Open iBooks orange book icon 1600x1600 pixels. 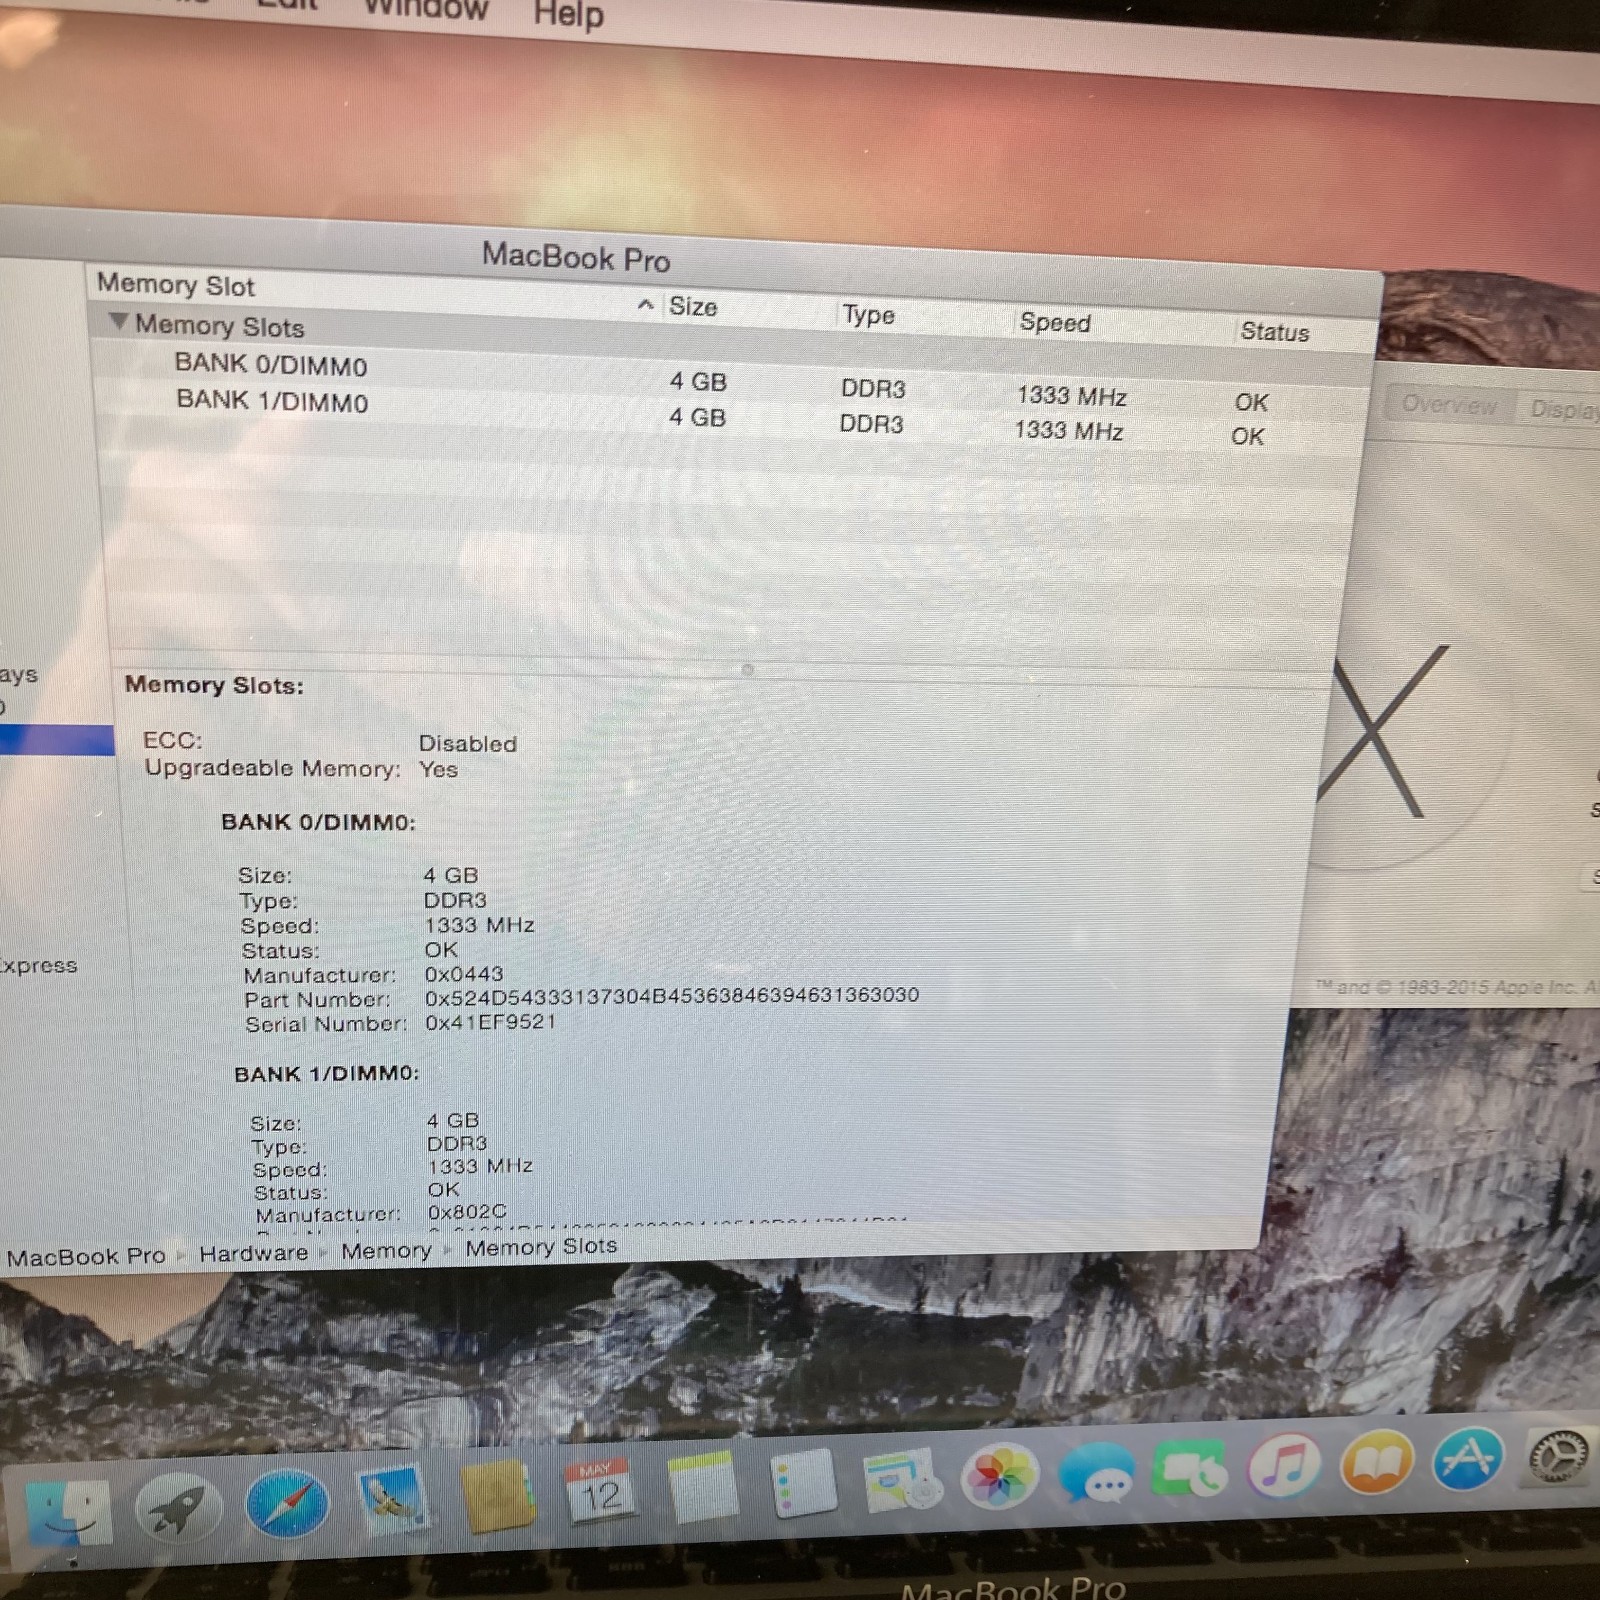pos(1377,1462)
